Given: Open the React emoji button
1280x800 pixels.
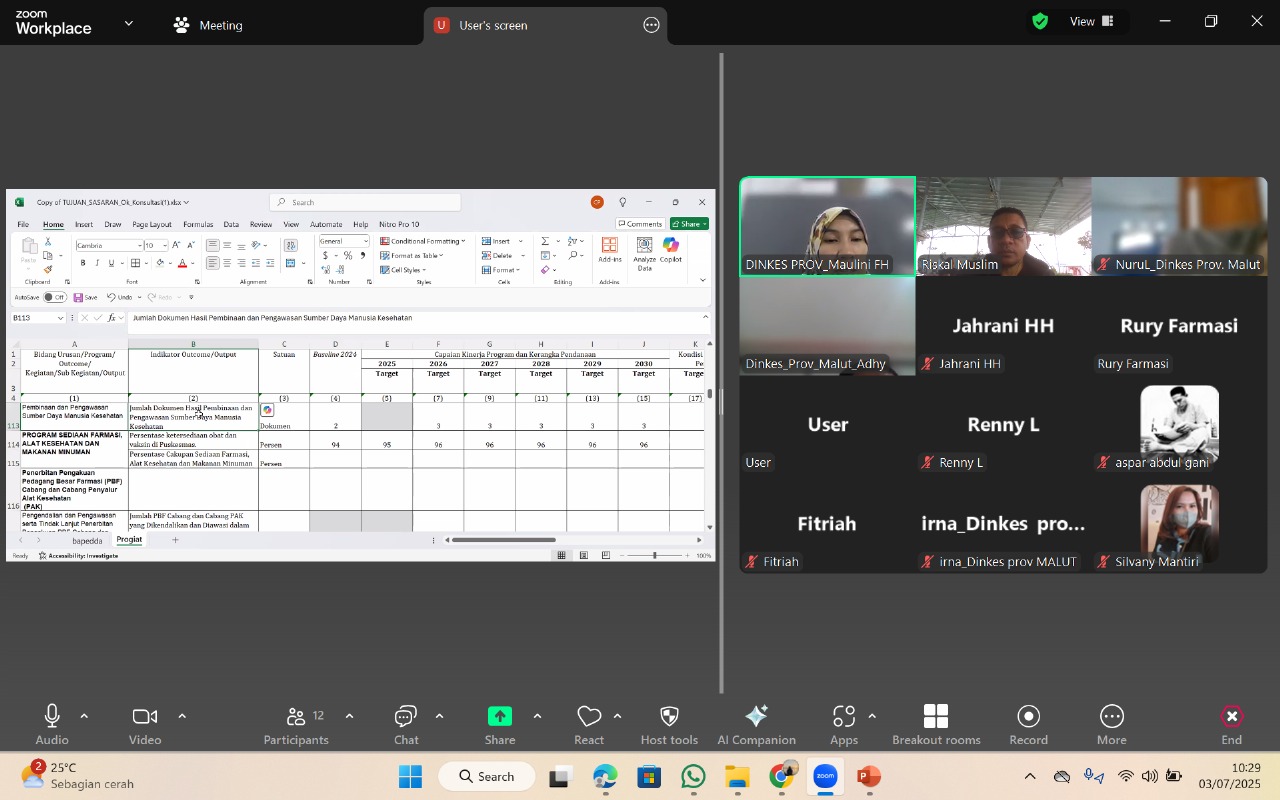Looking at the screenshot, I should pos(589,724).
